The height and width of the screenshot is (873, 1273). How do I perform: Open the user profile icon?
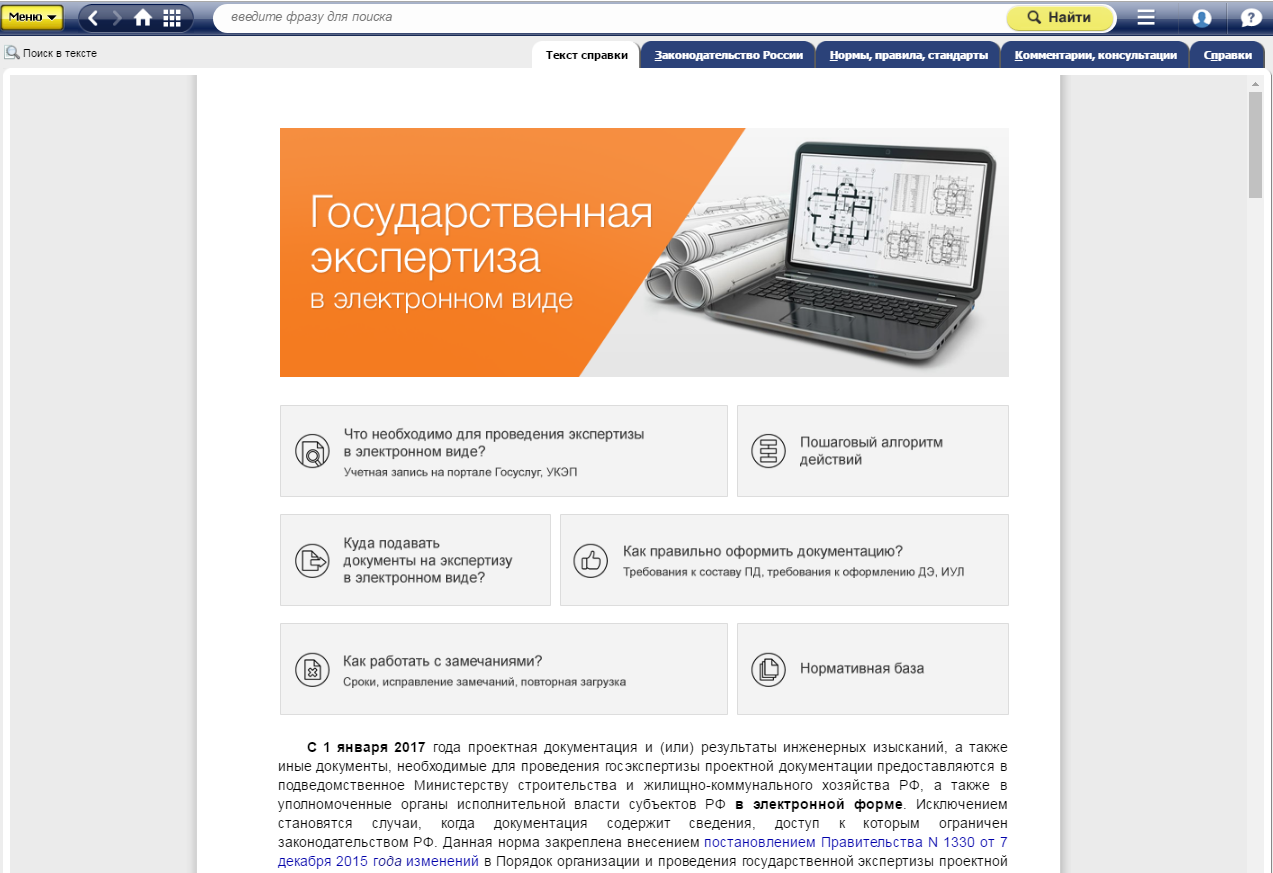[x=1202, y=18]
